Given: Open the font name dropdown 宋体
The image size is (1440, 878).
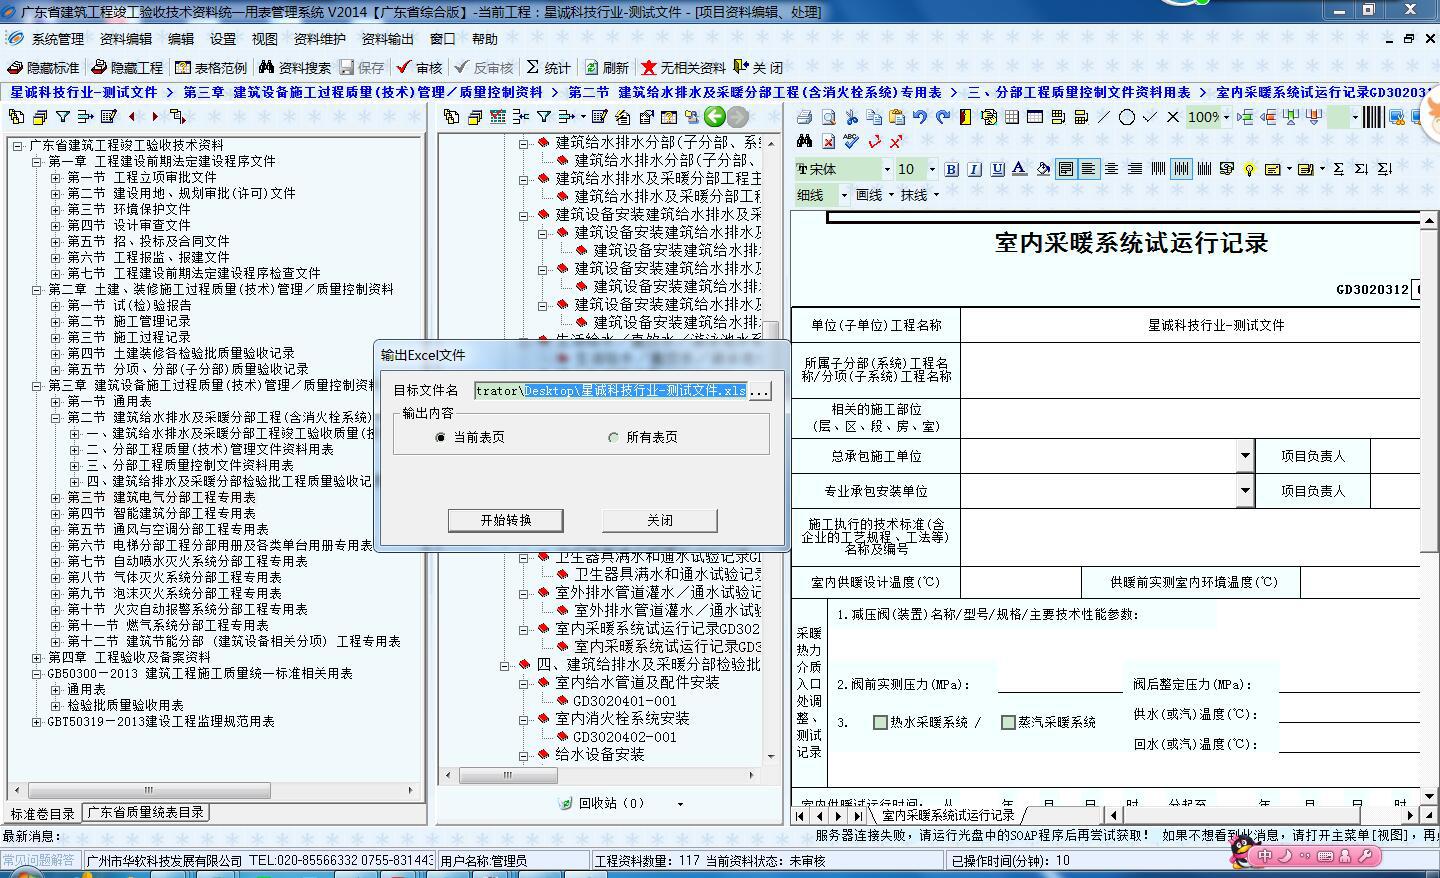Looking at the screenshot, I should 886,169.
